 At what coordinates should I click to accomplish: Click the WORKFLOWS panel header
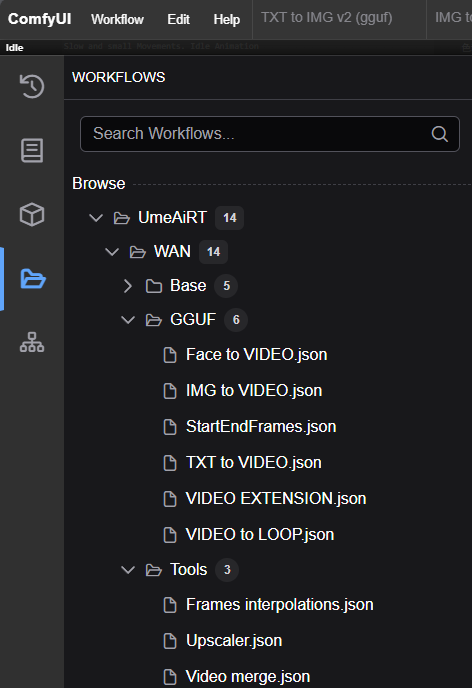[118, 77]
